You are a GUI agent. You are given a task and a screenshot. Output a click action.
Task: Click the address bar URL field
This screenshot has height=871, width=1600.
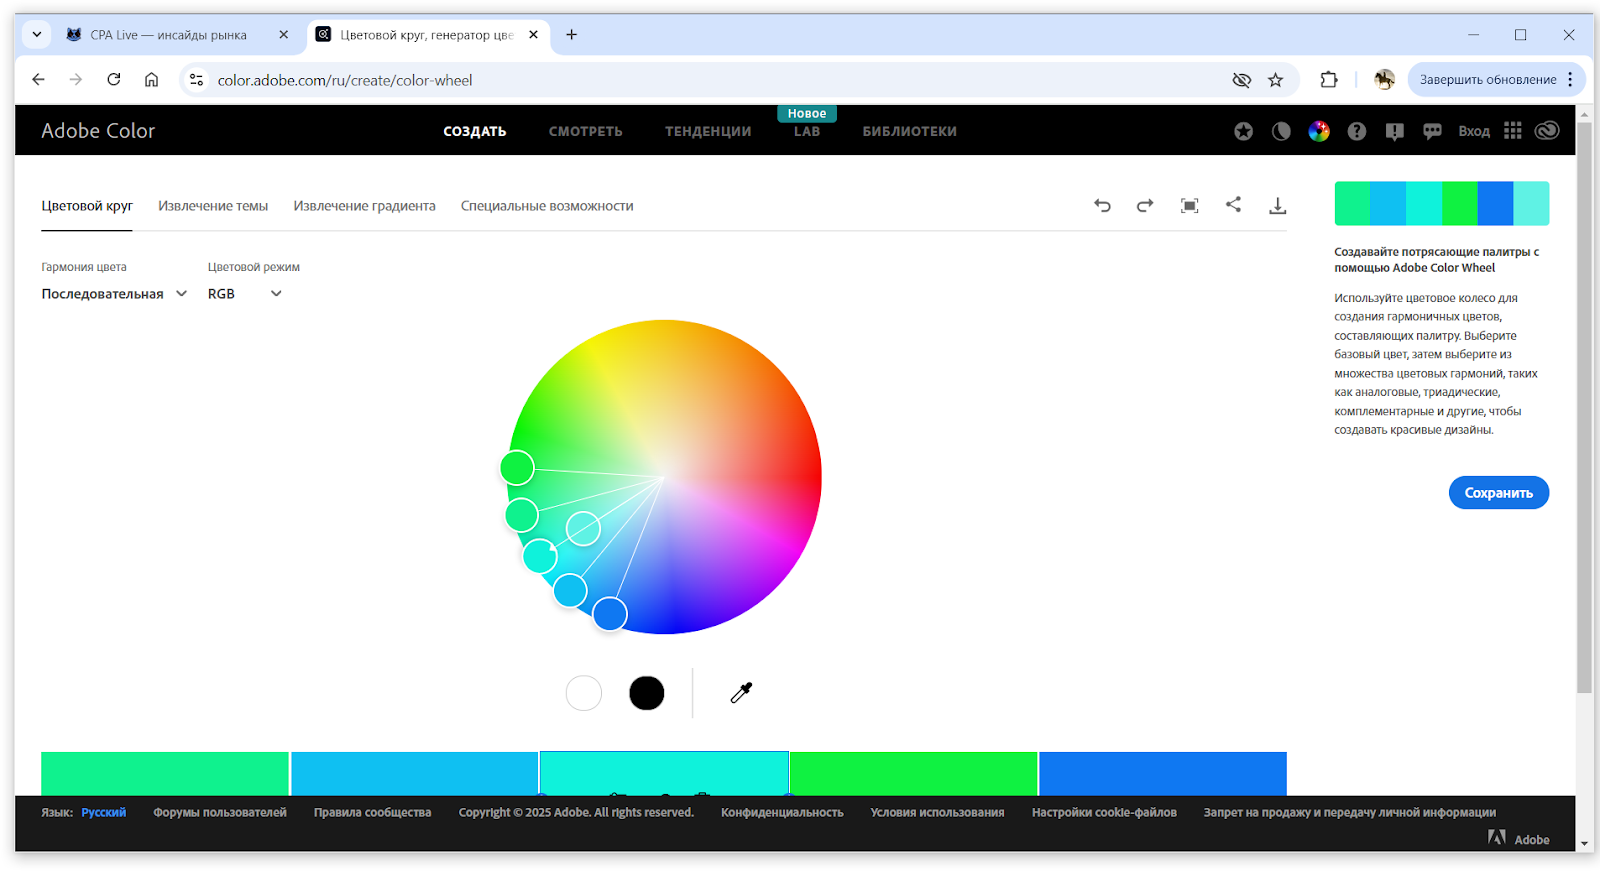click(700, 80)
